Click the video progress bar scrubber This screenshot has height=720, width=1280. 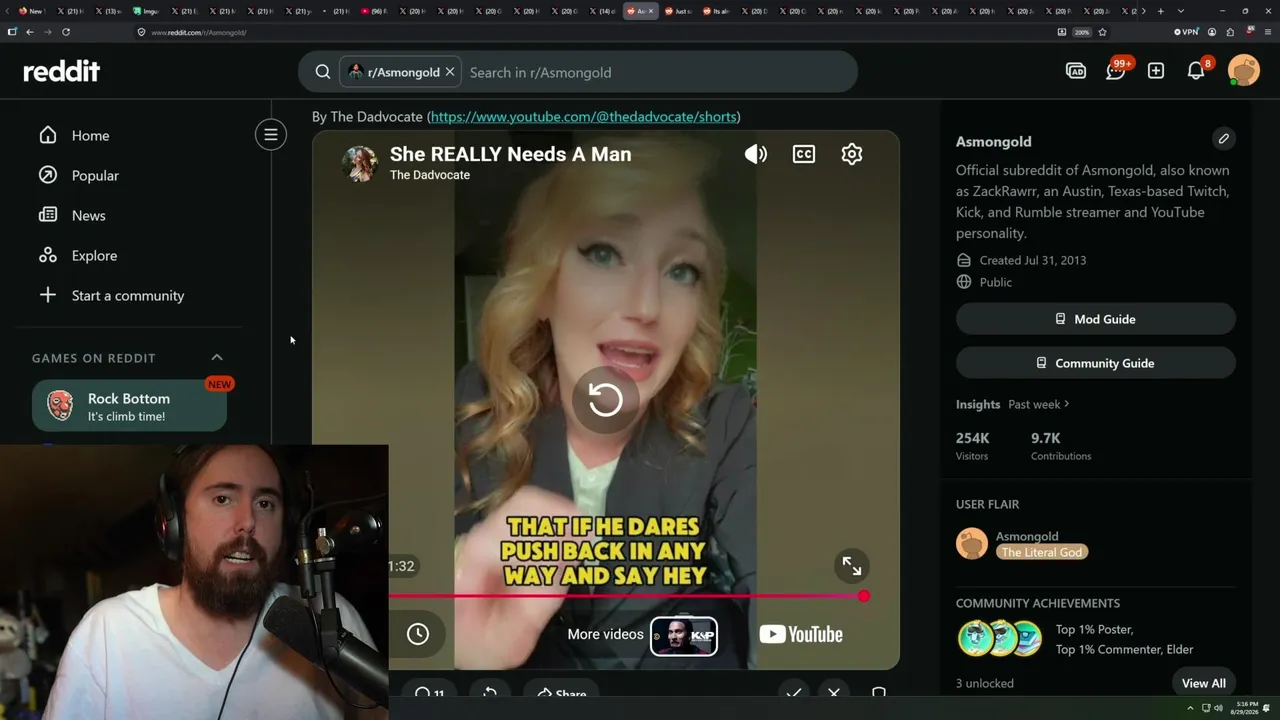pyautogui.click(x=864, y=596)
